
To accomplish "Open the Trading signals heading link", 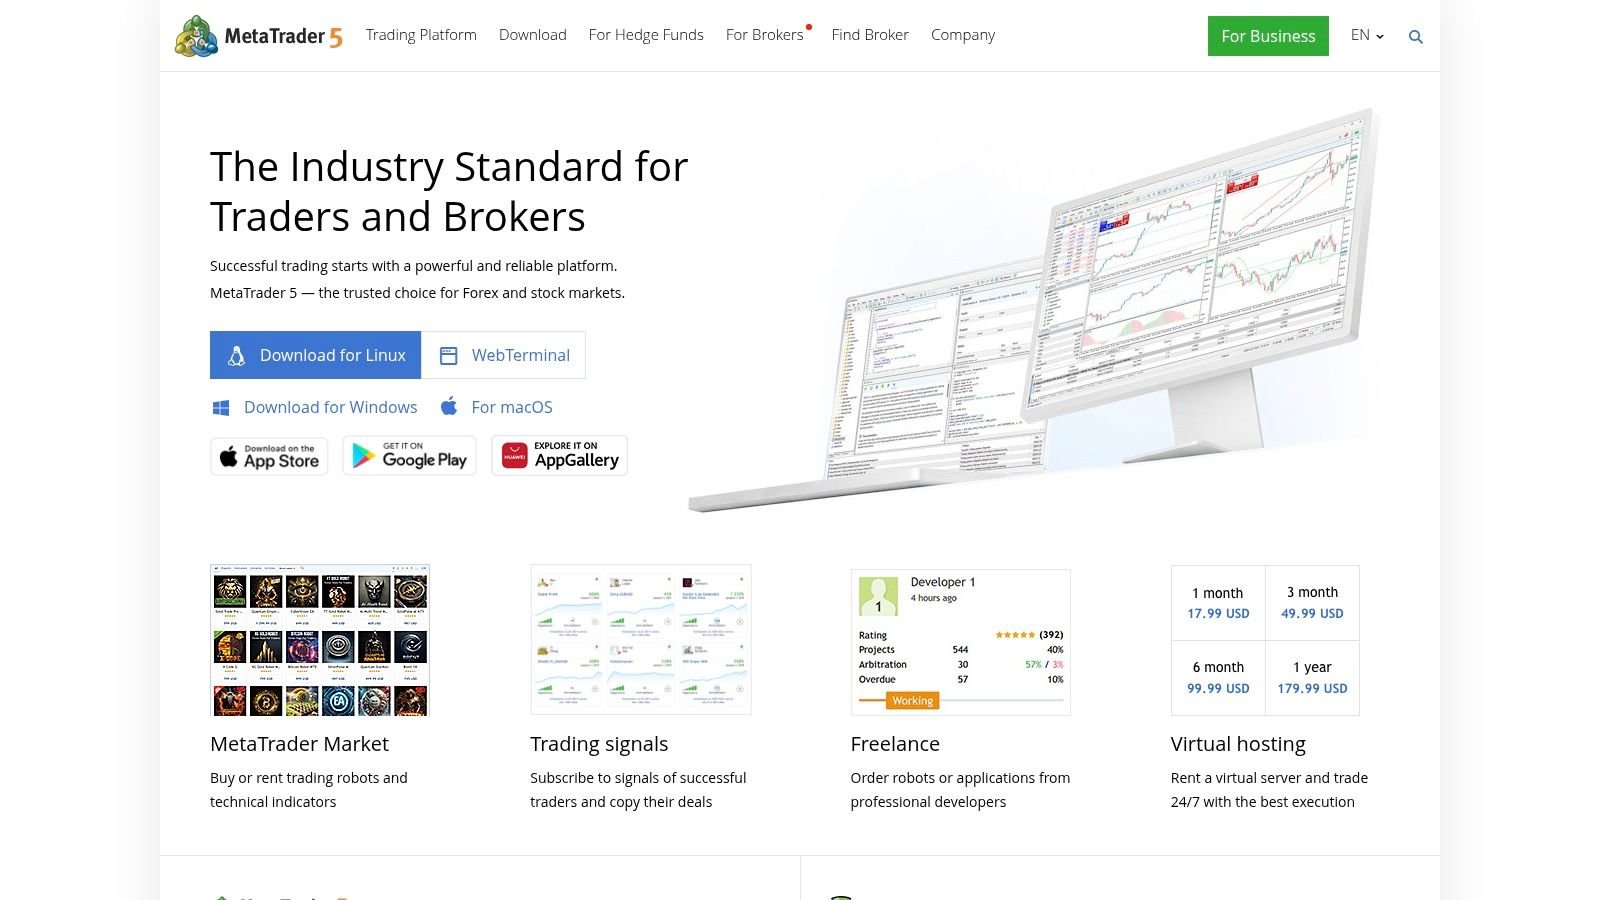I will click(599, 744).
